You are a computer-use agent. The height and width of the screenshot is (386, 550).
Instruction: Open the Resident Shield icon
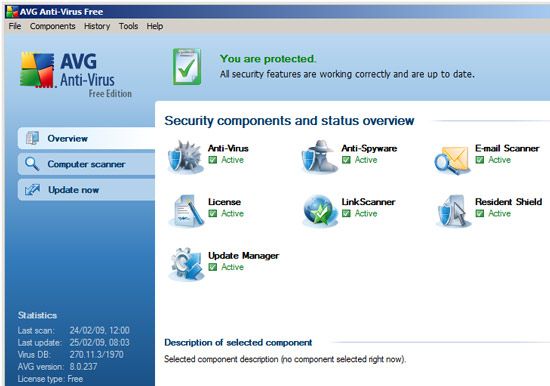[453, 211]
